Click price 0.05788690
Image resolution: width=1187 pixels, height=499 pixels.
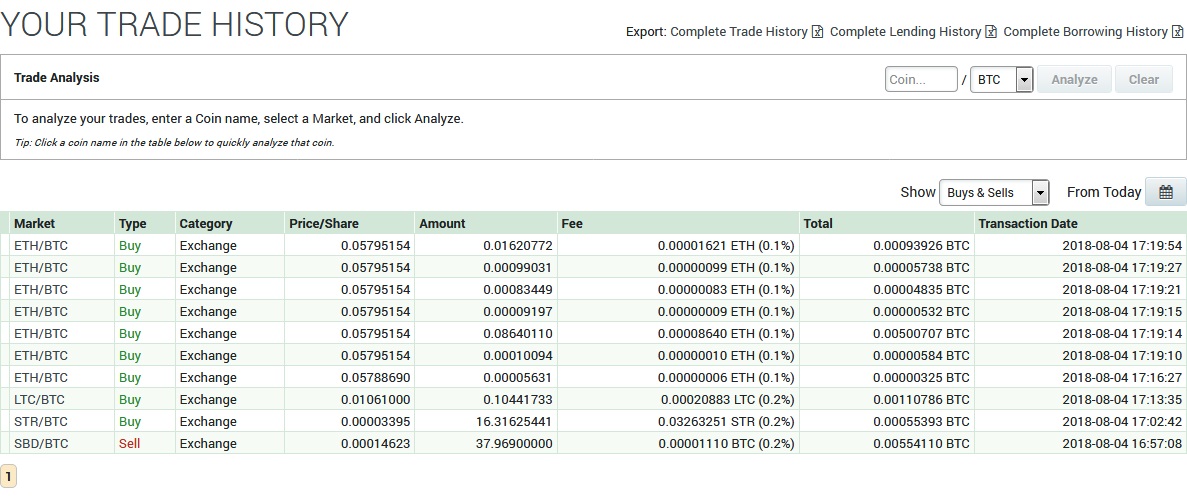375,377
